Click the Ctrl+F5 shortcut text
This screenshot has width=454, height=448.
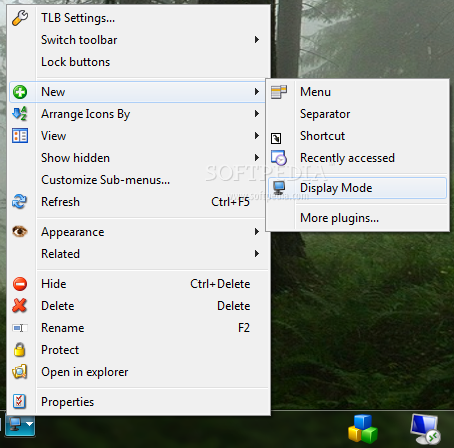coord(230,202)
